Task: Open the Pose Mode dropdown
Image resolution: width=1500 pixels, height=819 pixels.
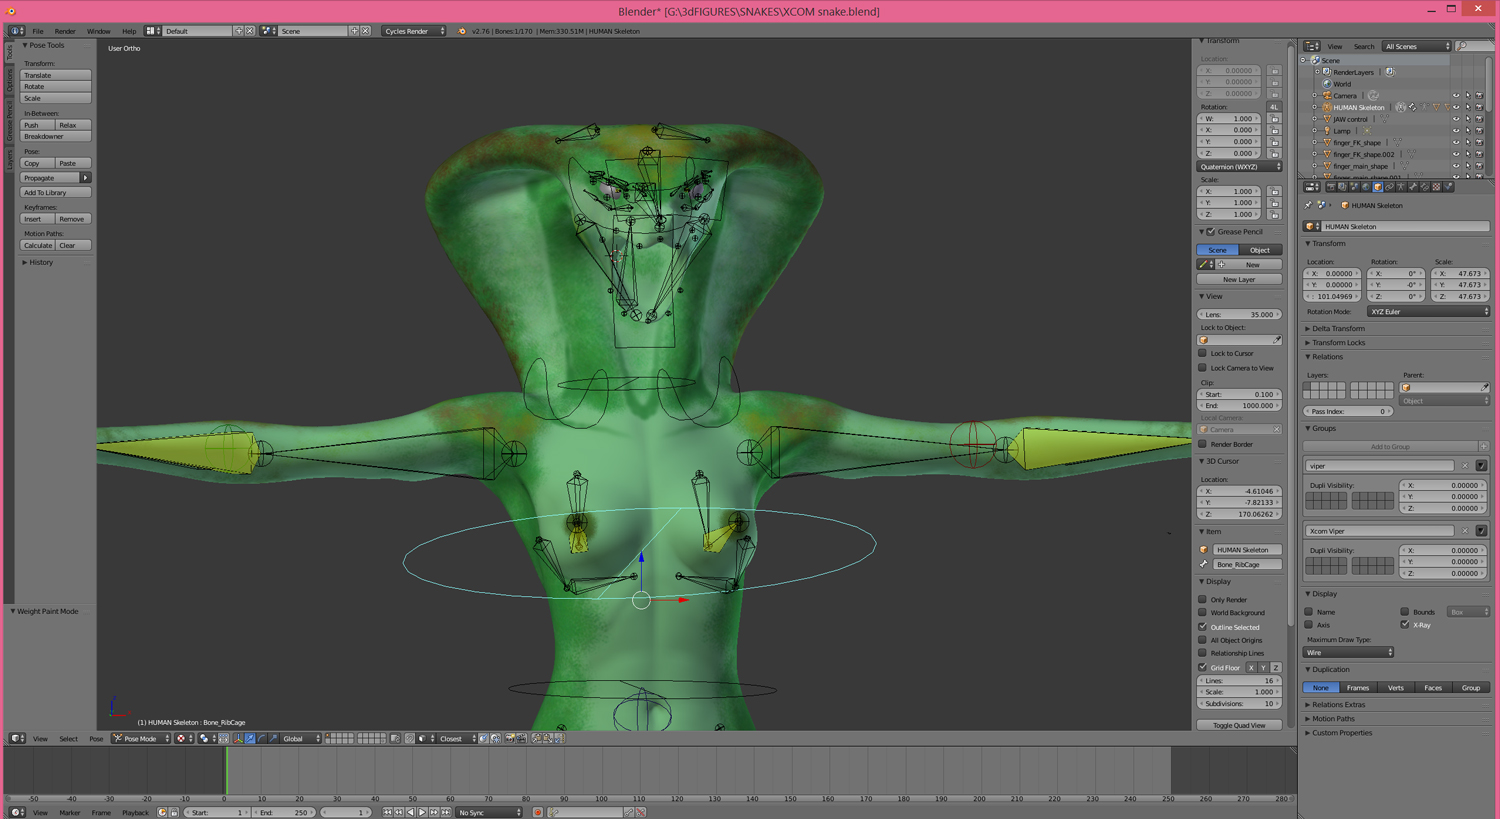Action: pos(141,739)
